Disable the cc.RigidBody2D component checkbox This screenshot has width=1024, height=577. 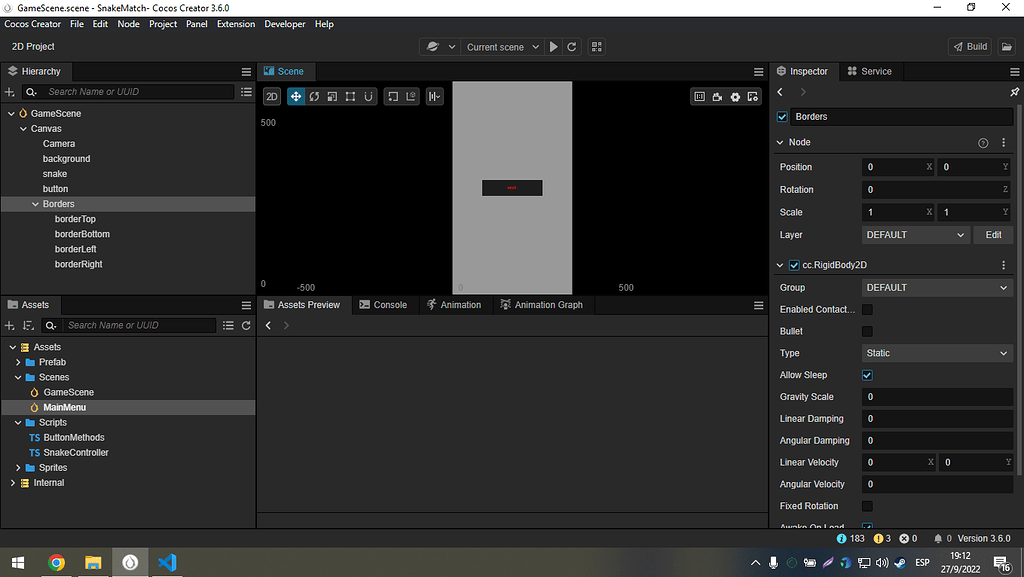pos(794,265)
